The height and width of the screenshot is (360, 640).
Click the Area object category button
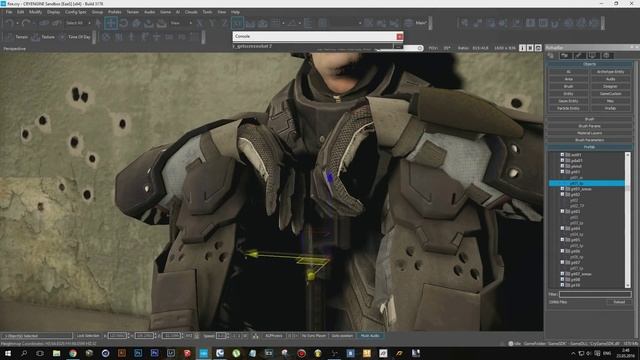tap(569, 79)
